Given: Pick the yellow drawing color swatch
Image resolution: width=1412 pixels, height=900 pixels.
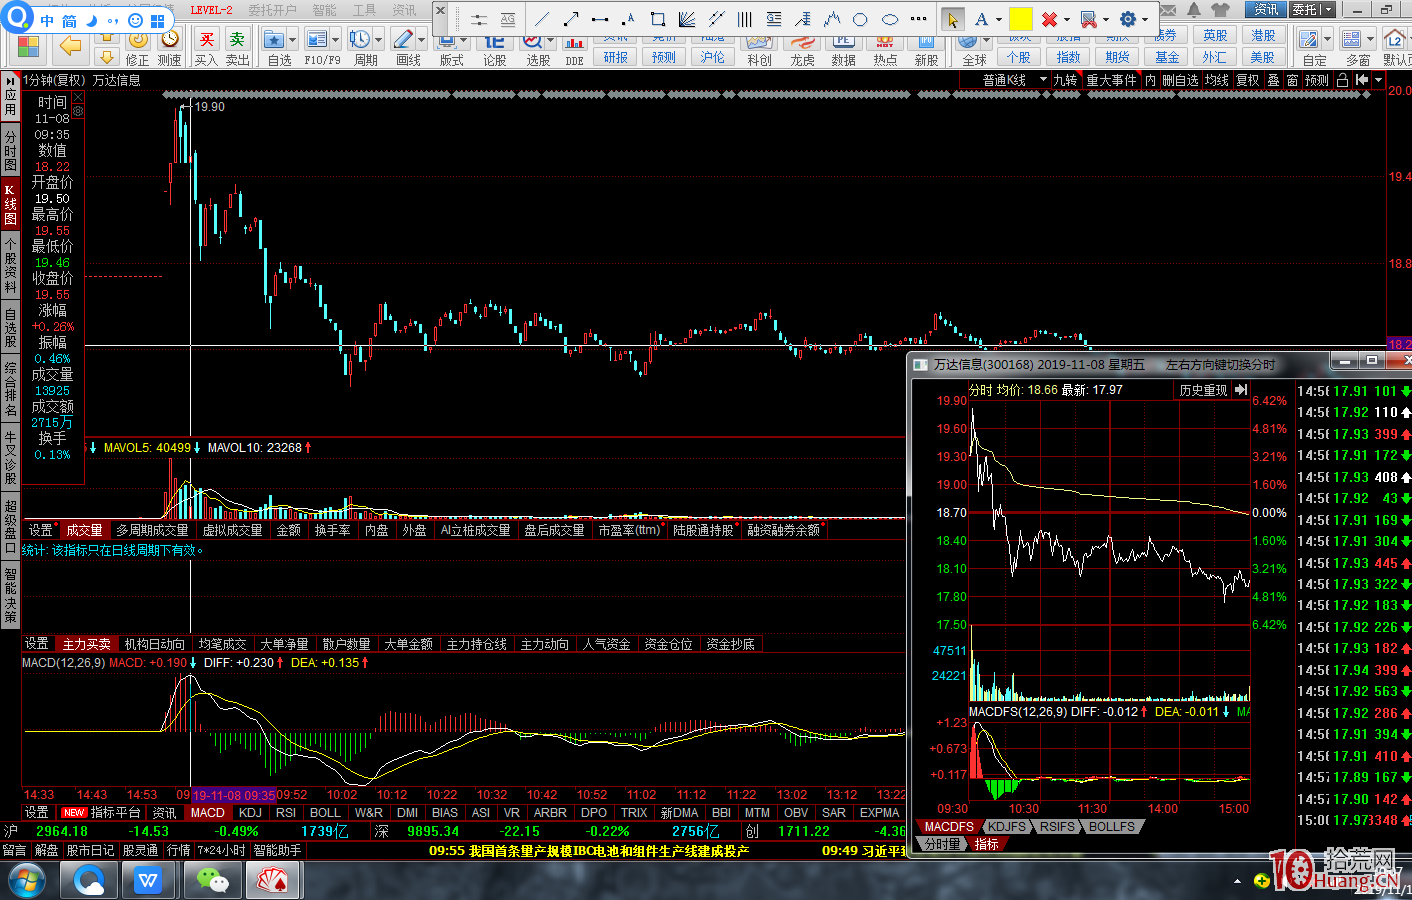Looking at the screenshot, I should coord(1020,19).
